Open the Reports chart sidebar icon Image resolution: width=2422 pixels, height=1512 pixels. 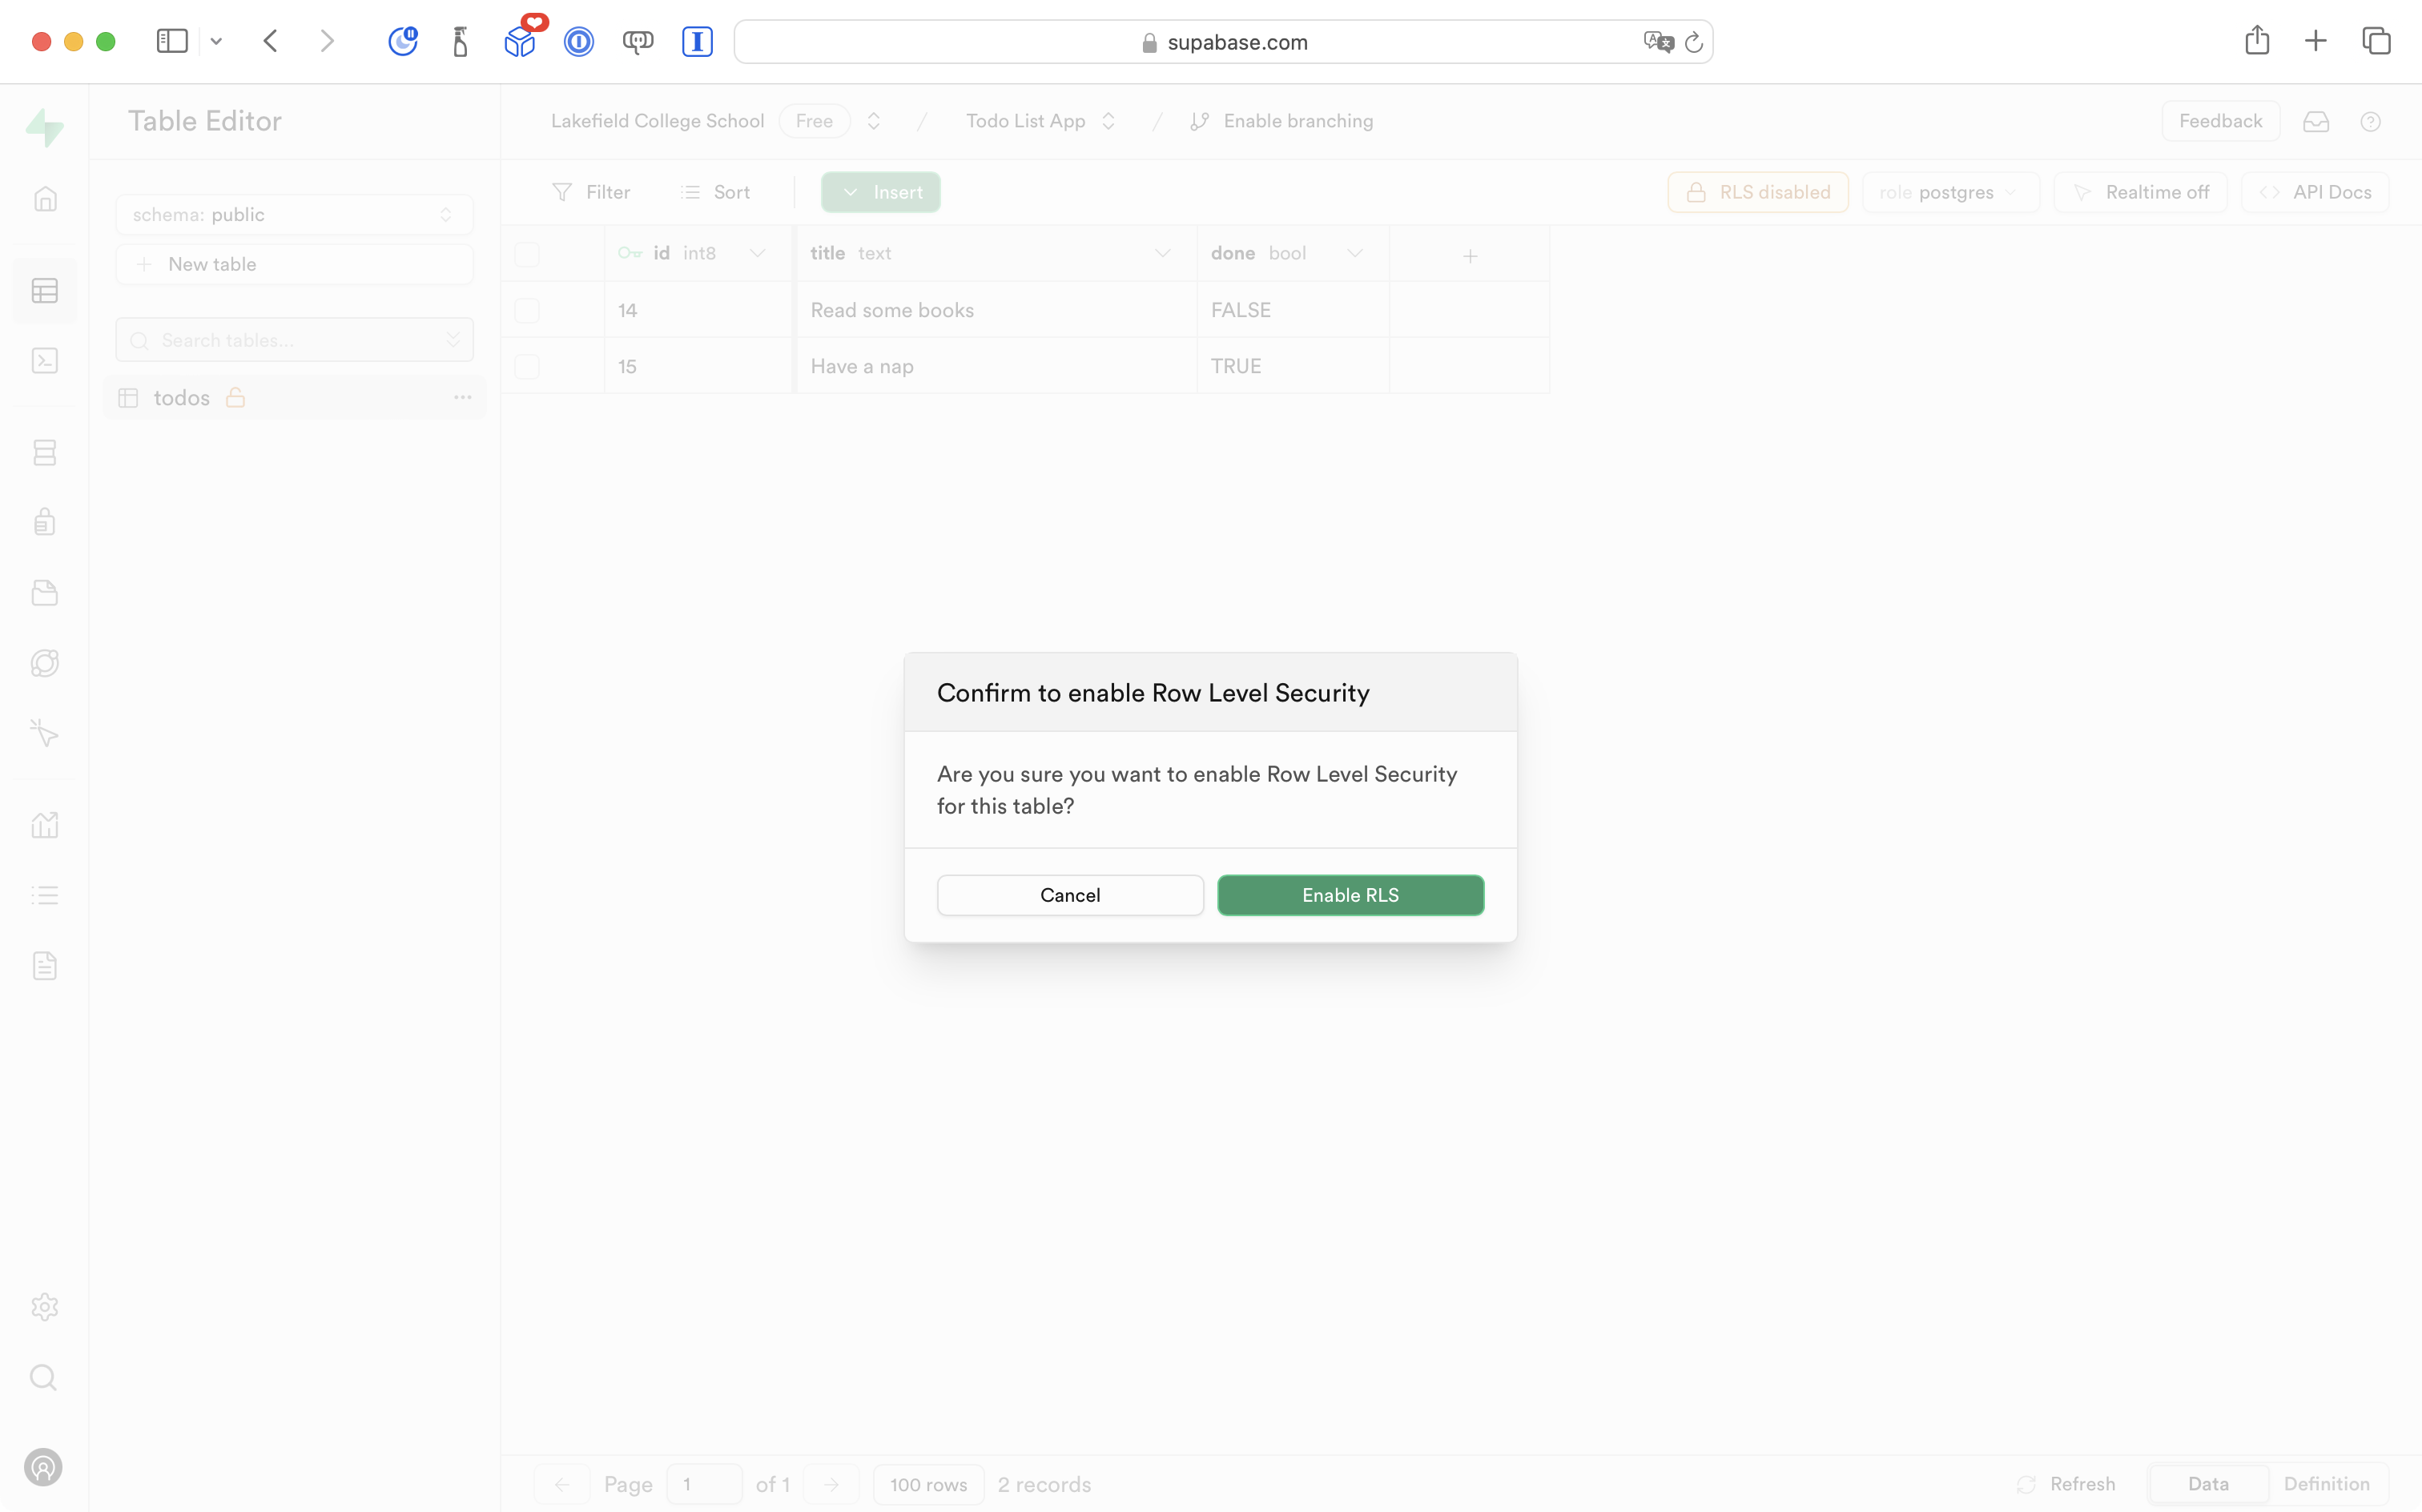tap(45, 825)
